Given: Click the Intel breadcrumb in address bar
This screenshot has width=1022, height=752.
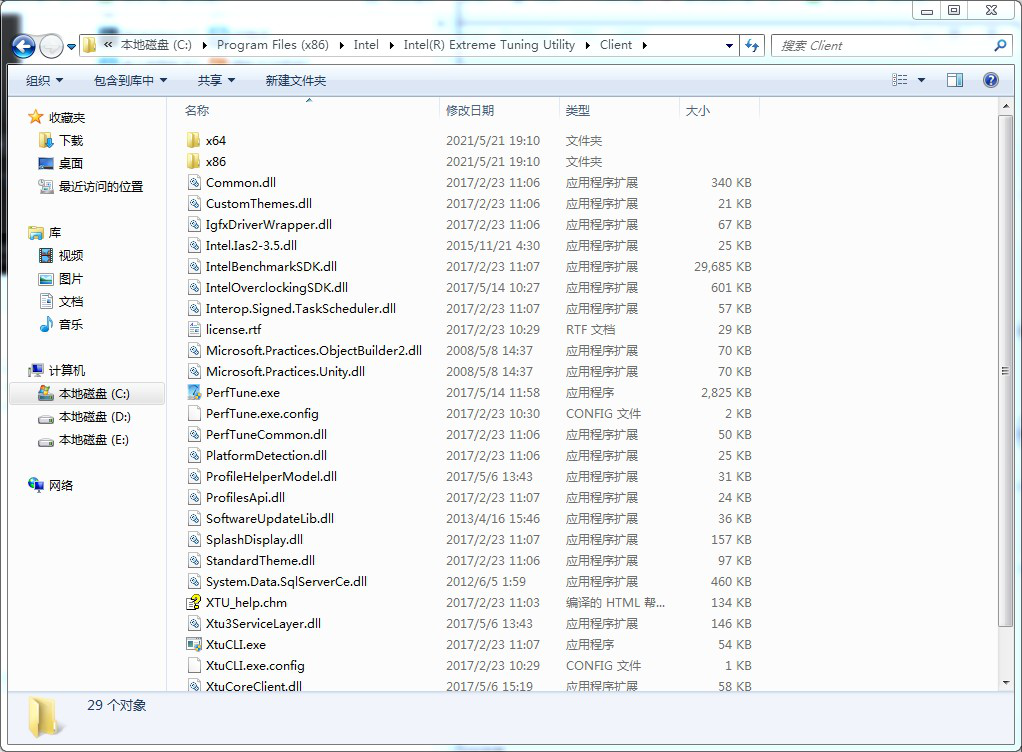Looking at the screenshot, I should click(366, 45).
